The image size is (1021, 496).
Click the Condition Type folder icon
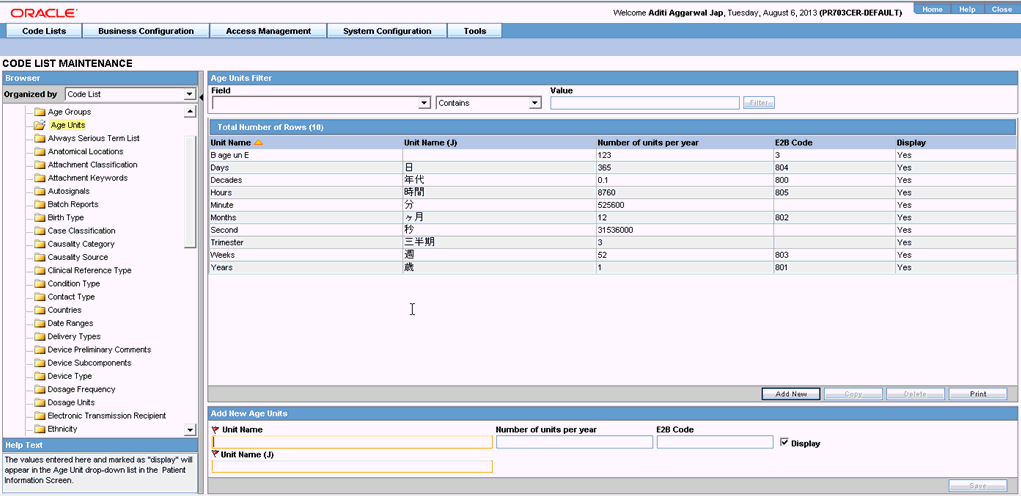tap(39, 284)
